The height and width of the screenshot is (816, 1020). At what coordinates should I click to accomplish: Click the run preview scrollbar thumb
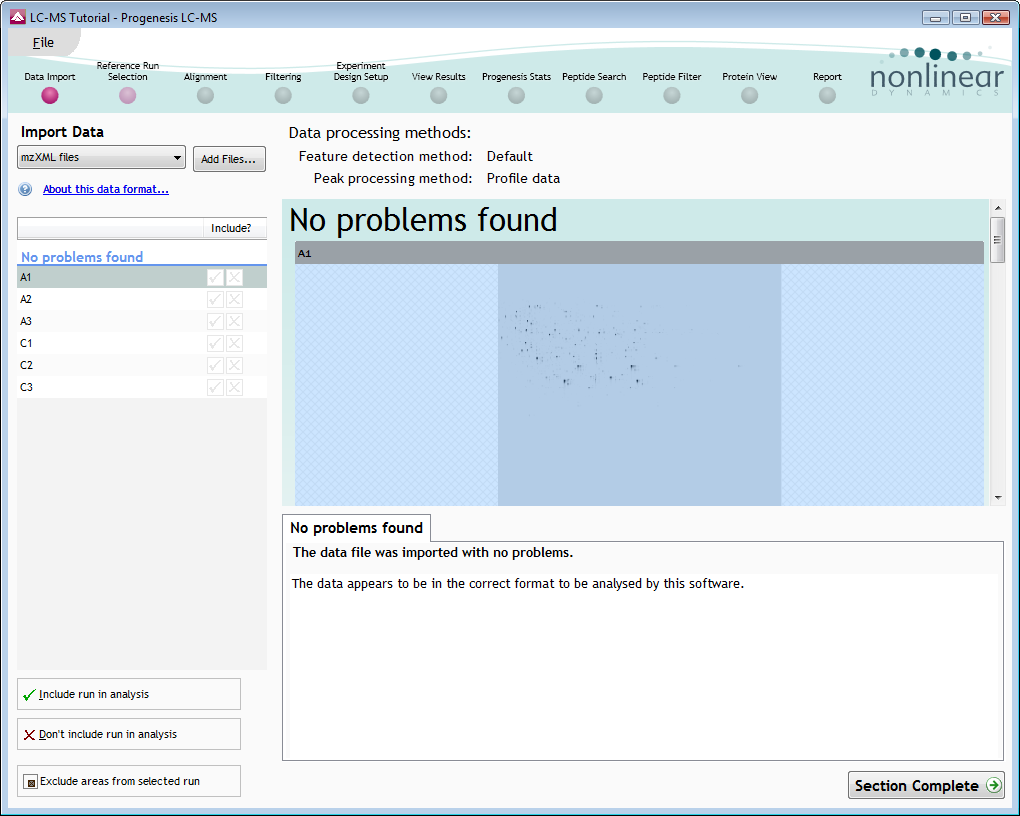[x=997, y=240]
